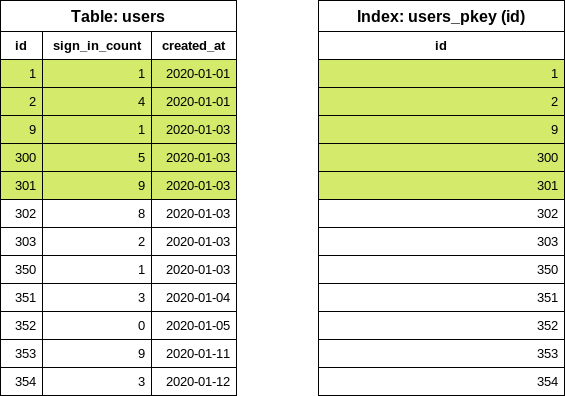Select id cell 350 in users table

pyautogui.click(x=21, y=270)
